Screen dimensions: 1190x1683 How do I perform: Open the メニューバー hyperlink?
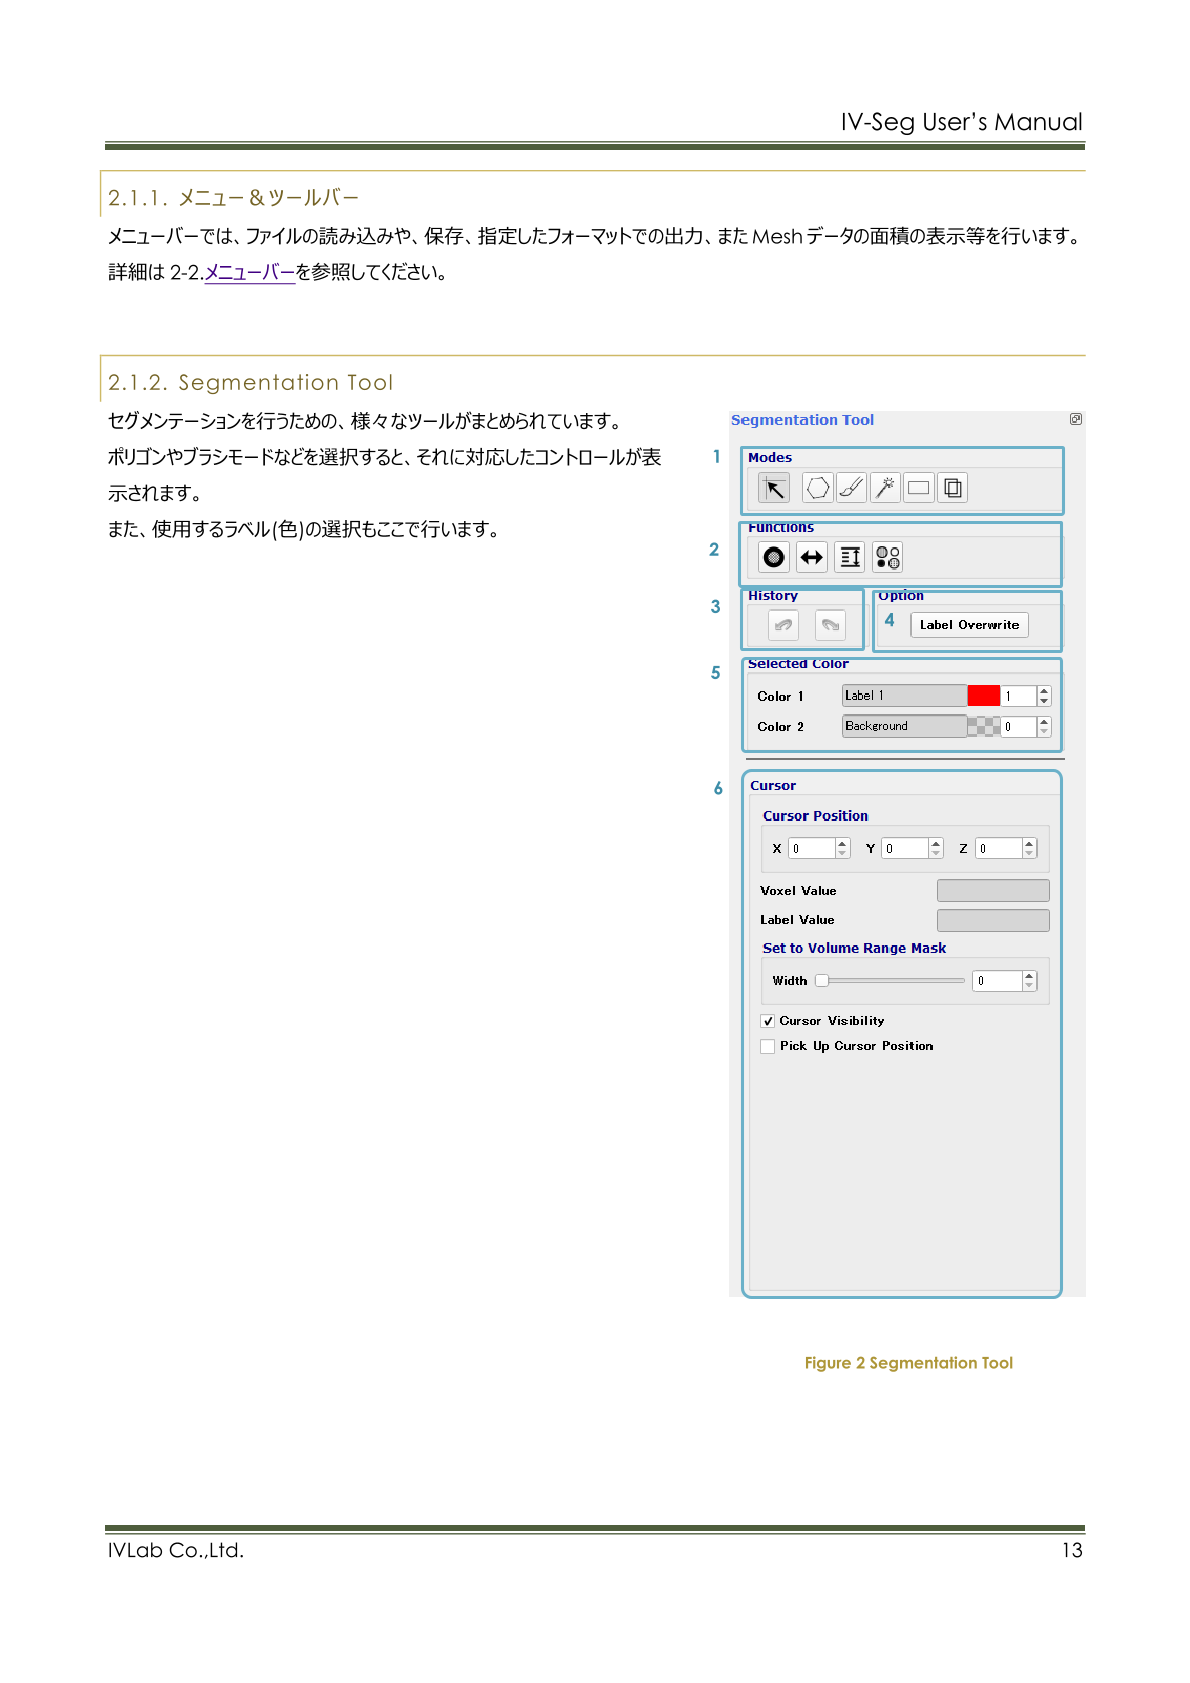click(x=250, y=272)
